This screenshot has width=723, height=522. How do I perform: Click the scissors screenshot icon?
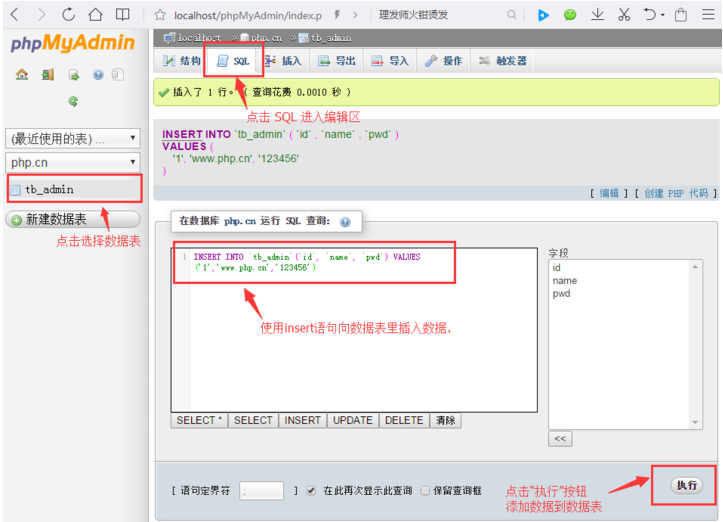coord(624,15)
